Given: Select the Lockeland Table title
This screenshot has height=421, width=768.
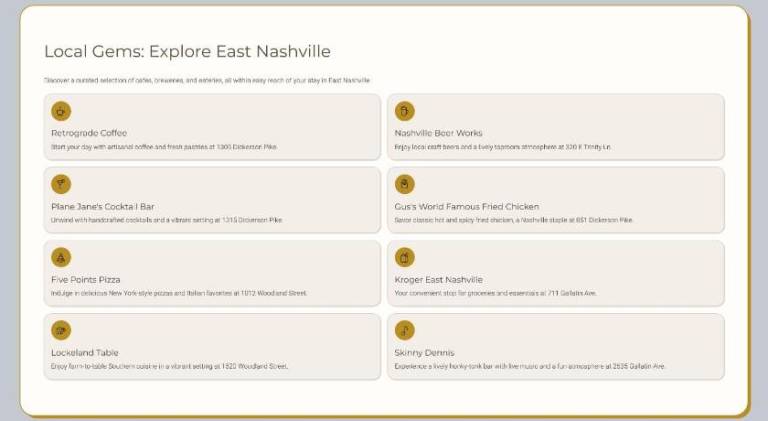Looking at the screenshot, I should pyautogui.click(x=85, y=352).
